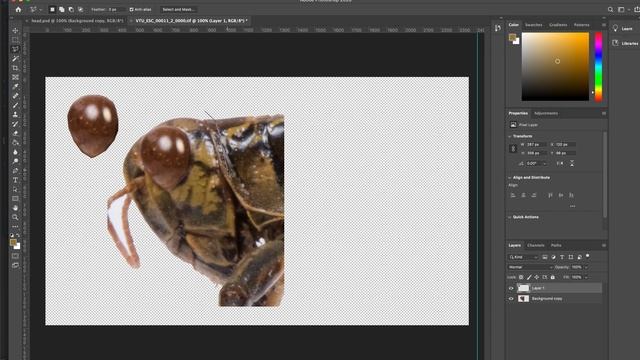Select the Healing Brush tool
This screenshot has height=360, width=640.
pyautogui.click(x=16, y=96)
